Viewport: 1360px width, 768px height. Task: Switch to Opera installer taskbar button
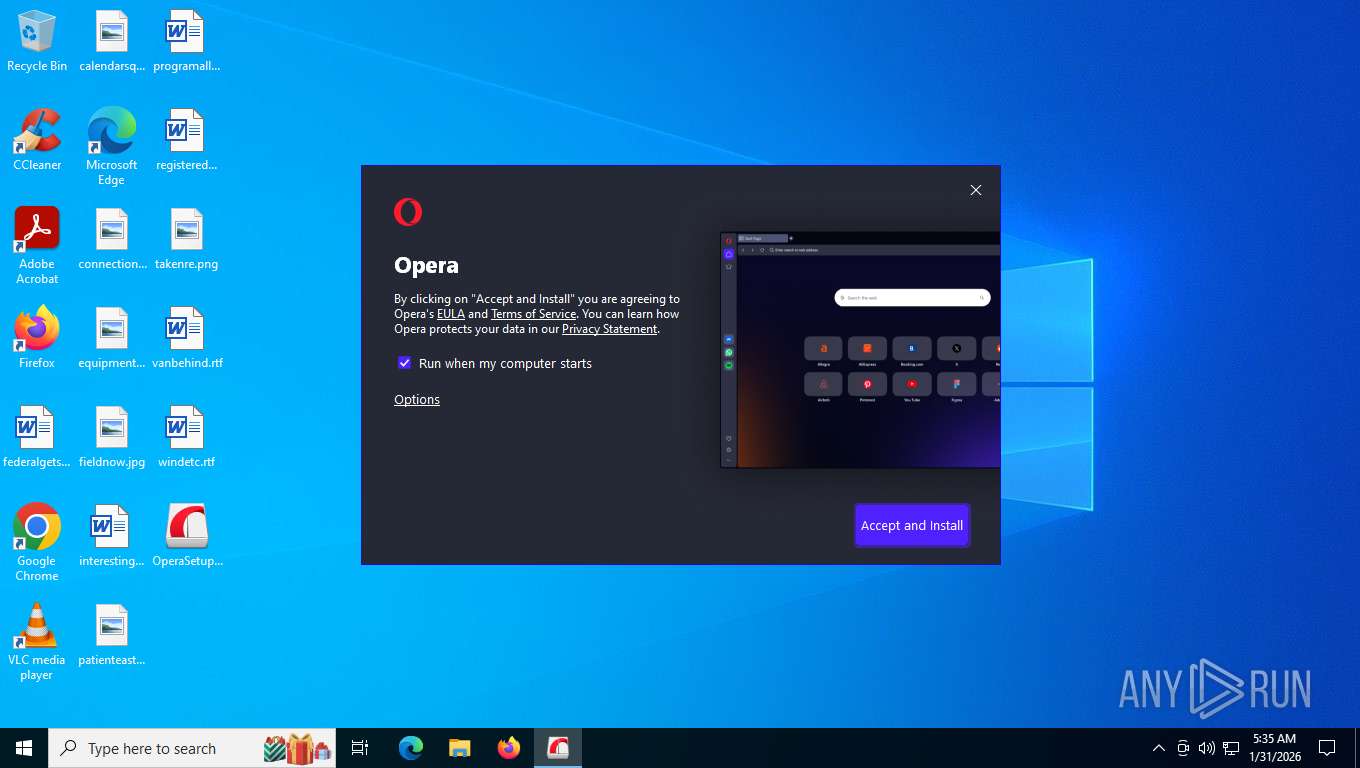tap(558, 748)
